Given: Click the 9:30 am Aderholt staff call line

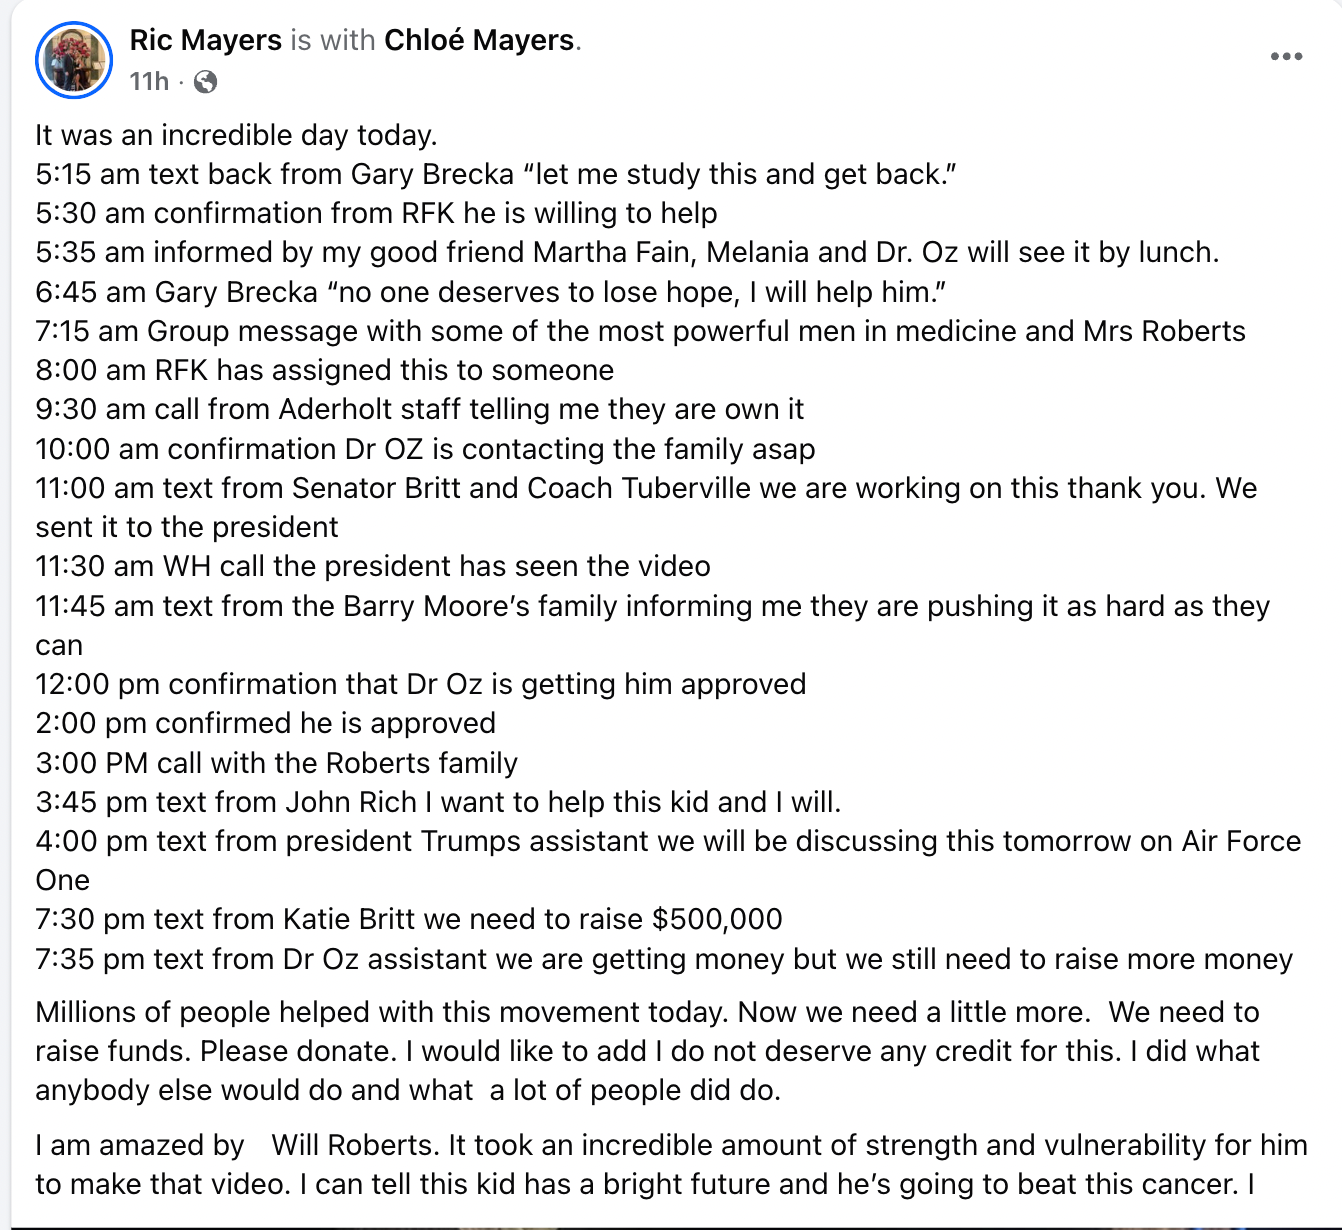Looking at the screenshot, I should (419, 409).
